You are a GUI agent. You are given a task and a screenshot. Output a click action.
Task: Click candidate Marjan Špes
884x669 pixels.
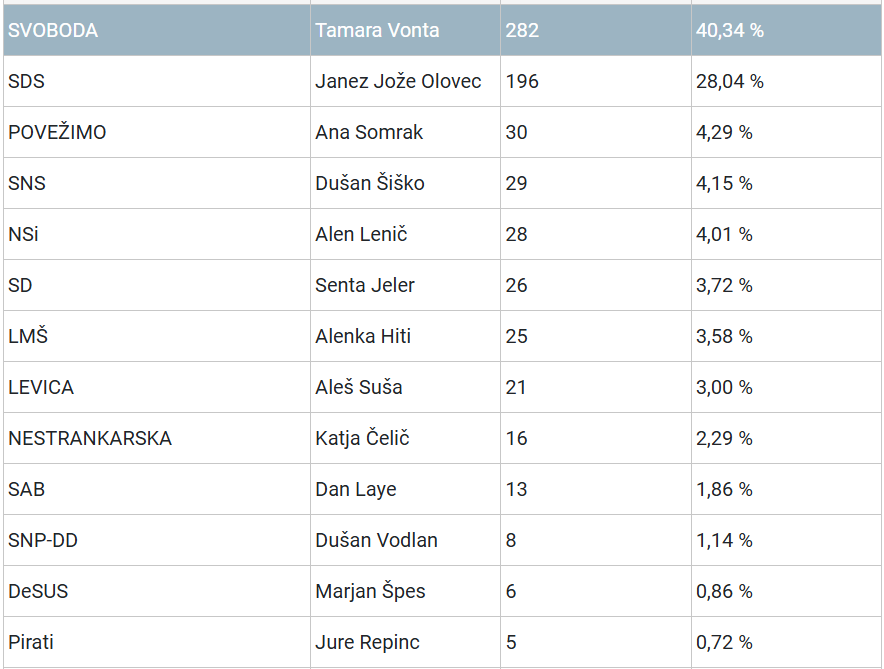point(370,591)
